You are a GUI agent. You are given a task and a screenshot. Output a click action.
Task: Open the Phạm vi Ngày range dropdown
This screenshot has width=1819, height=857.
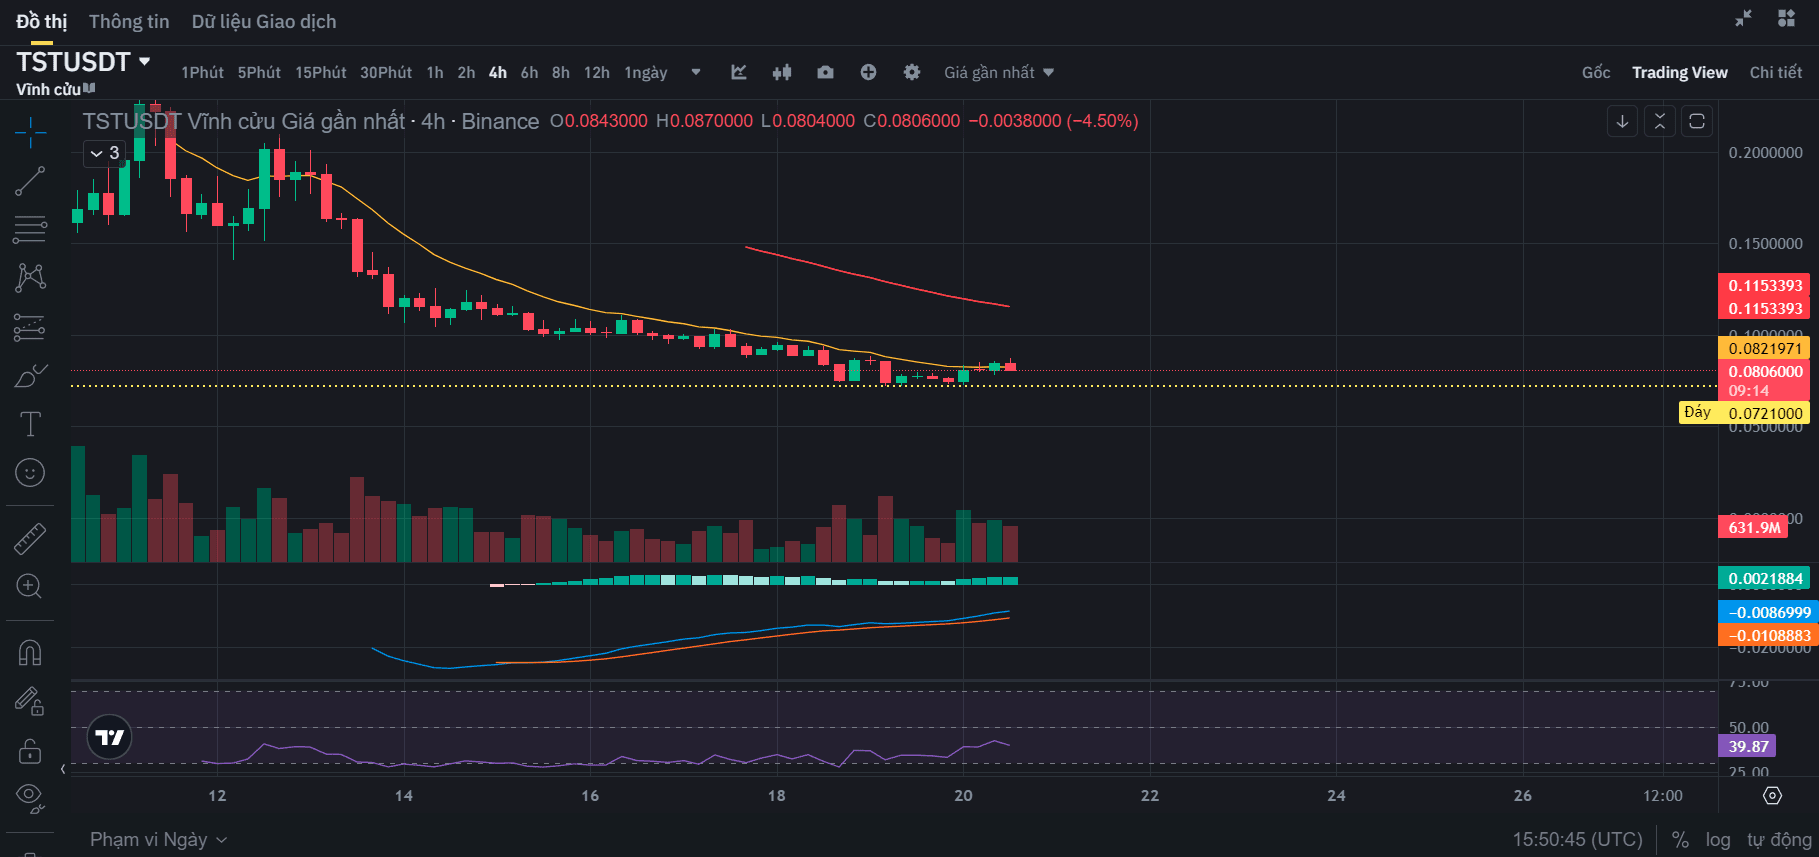coord(158,839)
